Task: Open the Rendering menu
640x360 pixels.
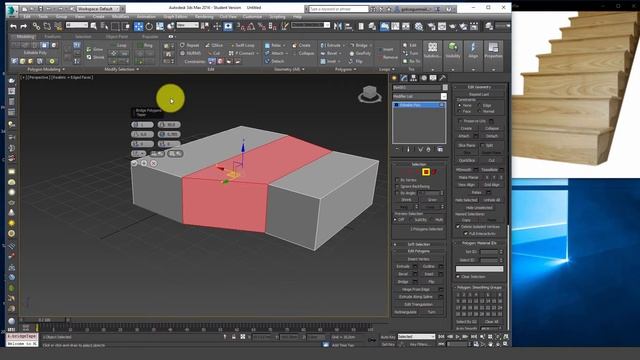Action: point(204,17)
